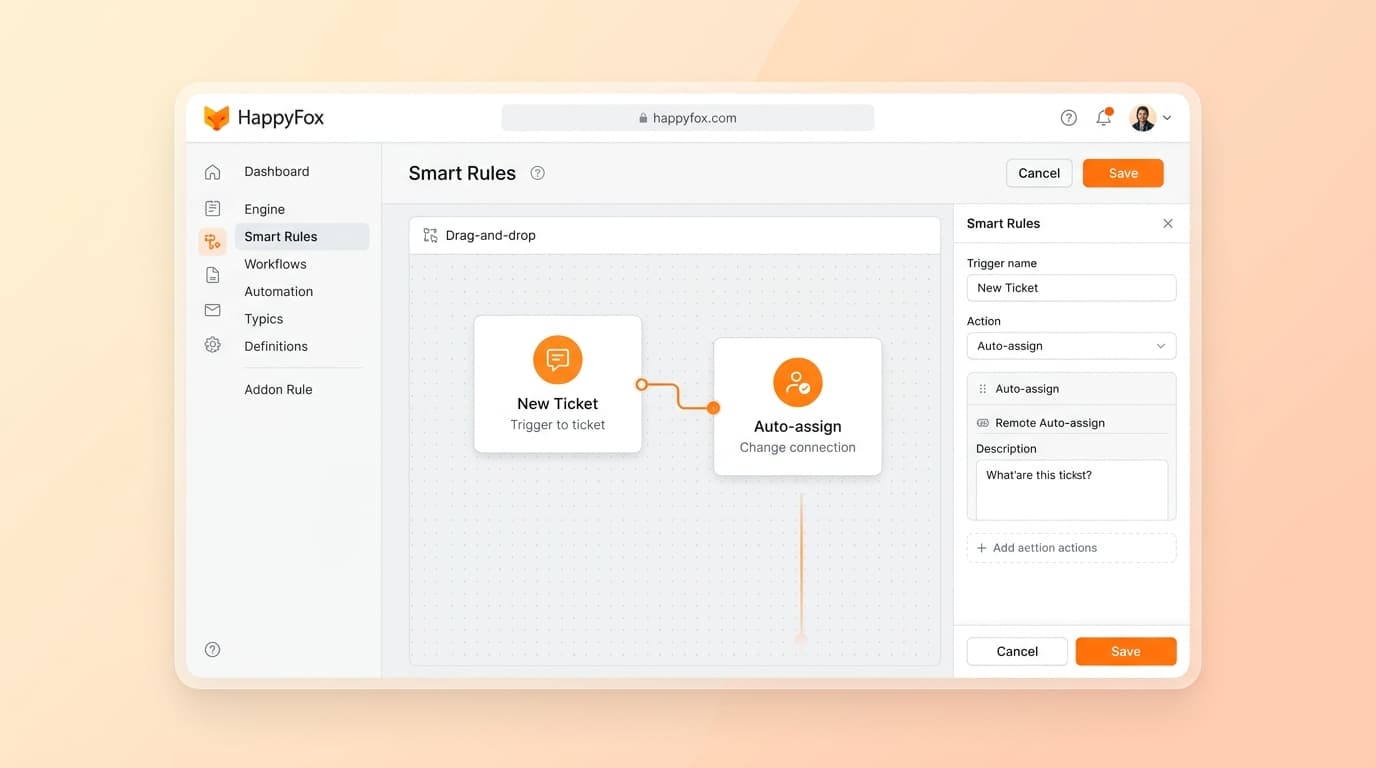
Task: Click the help icon next to the Smart Rules title
Action: tap(537, 173)
